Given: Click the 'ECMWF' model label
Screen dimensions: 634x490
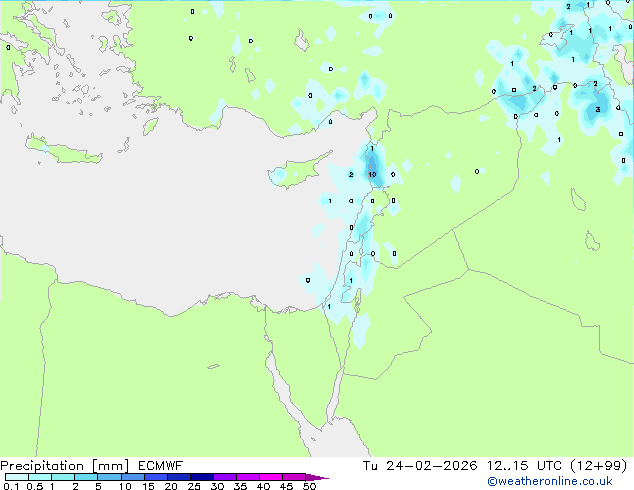Looking at the screenshot, I should [x=161, y=466].
